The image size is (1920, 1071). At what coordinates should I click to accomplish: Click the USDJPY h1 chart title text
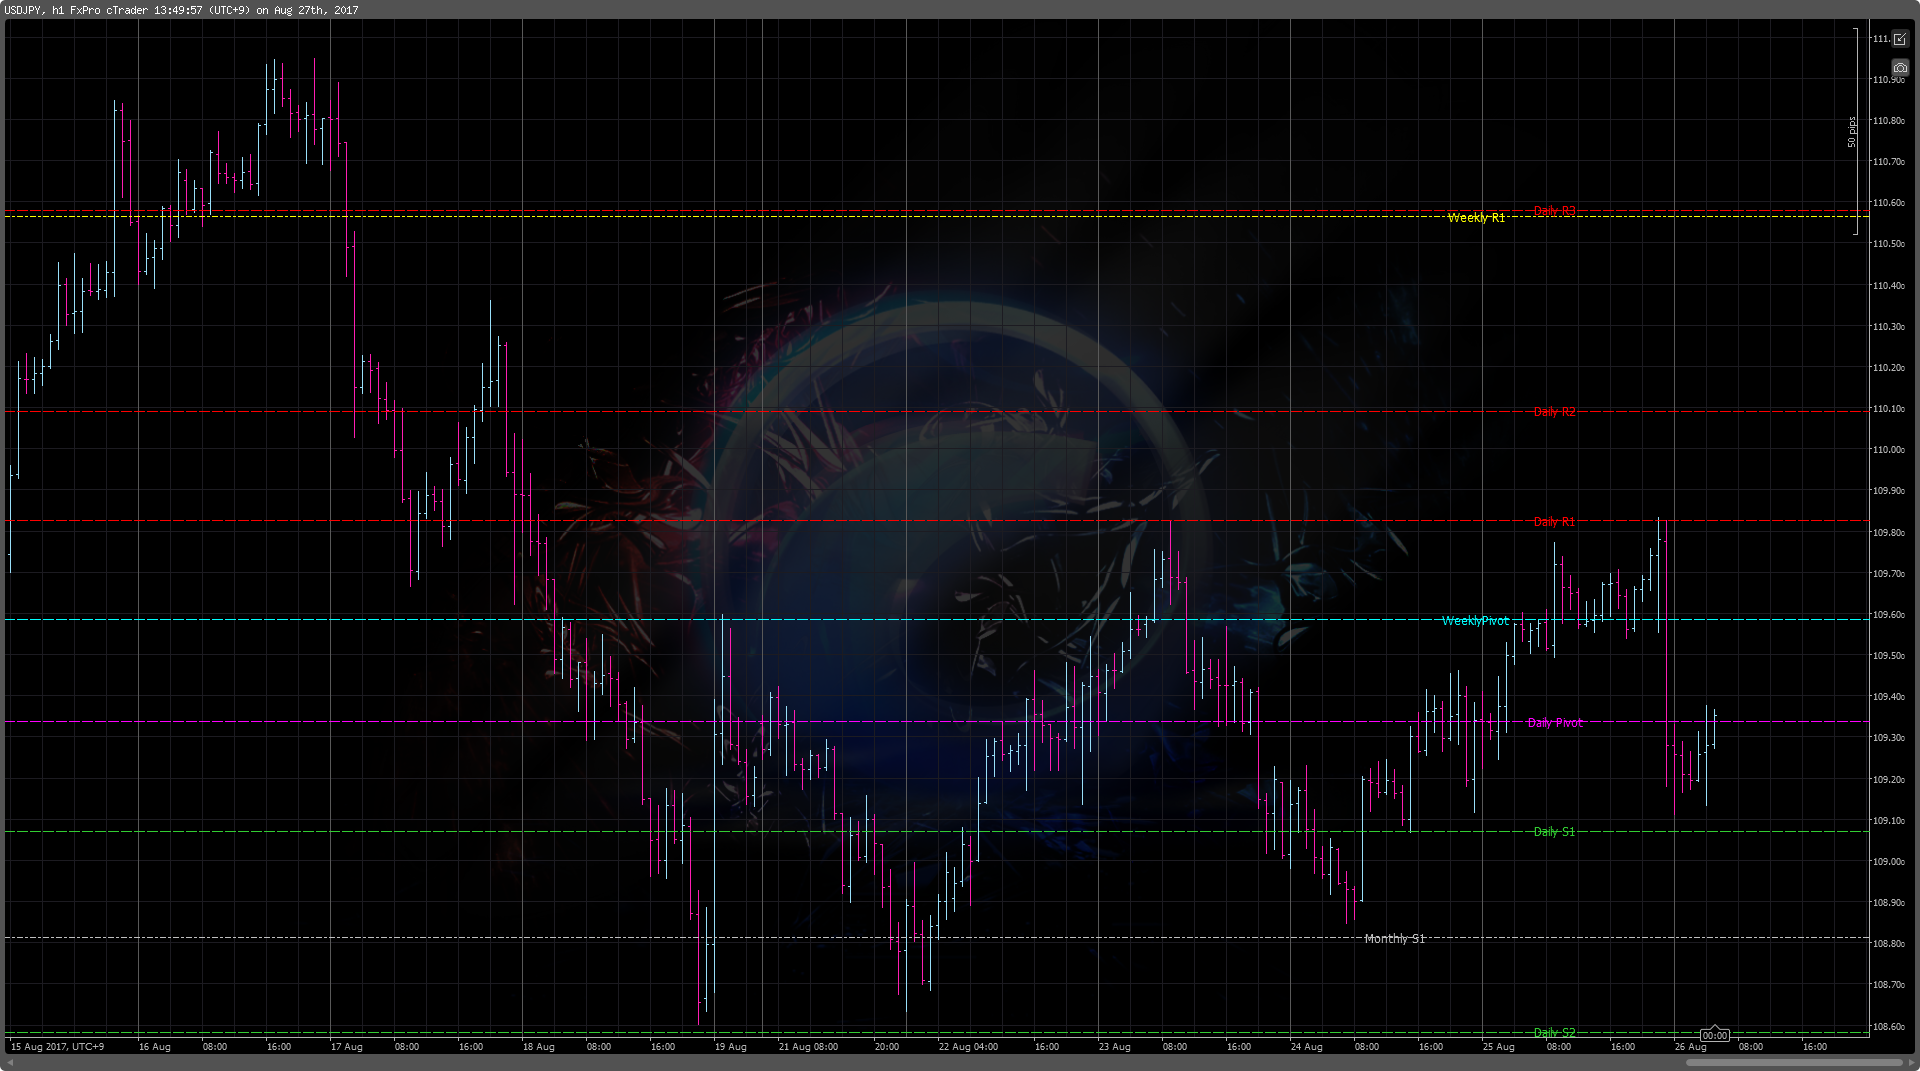(x=180, y=10)
